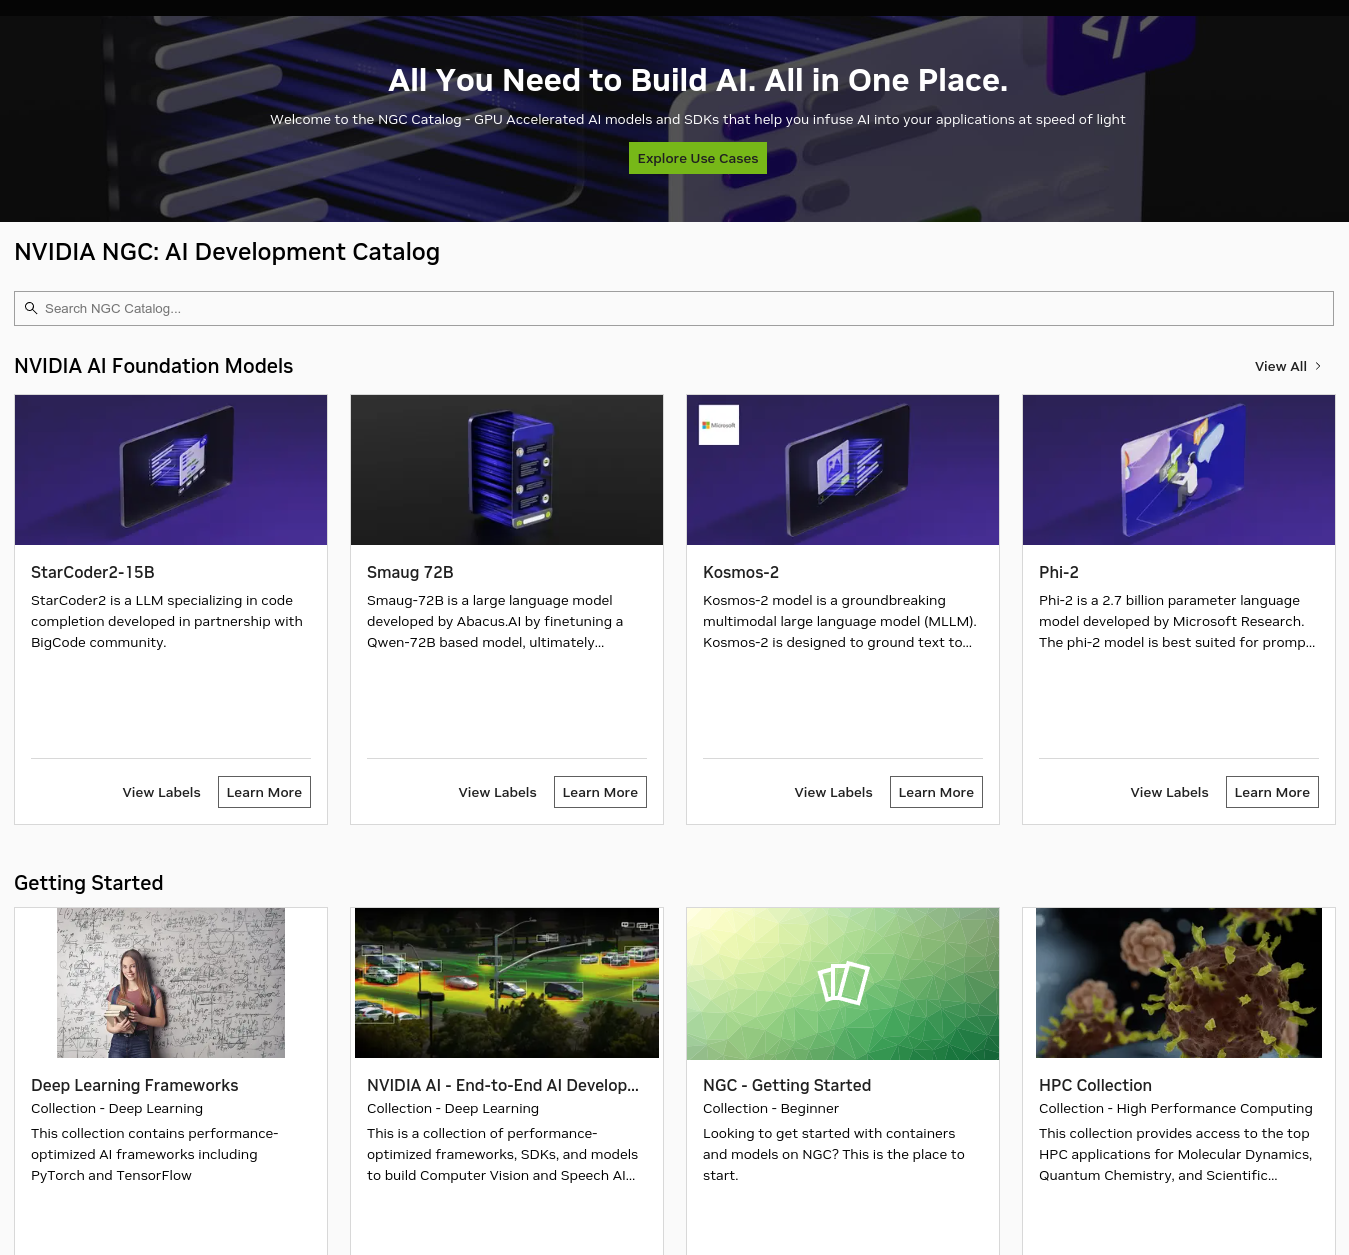Click NVIDIA AI End-to-End AI Develop title

[503, 1085]
